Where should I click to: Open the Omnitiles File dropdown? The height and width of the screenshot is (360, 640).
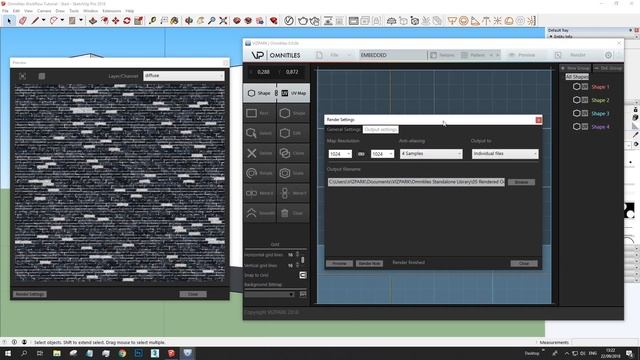[x=334, y=55]
